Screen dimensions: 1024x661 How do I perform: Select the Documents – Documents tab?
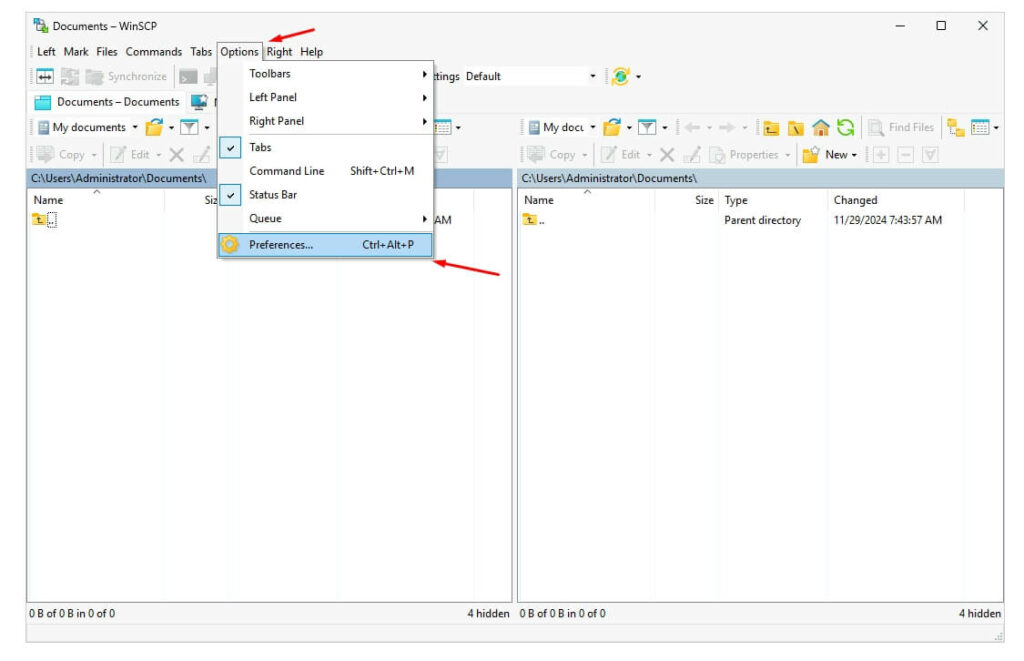coord(106,102)
